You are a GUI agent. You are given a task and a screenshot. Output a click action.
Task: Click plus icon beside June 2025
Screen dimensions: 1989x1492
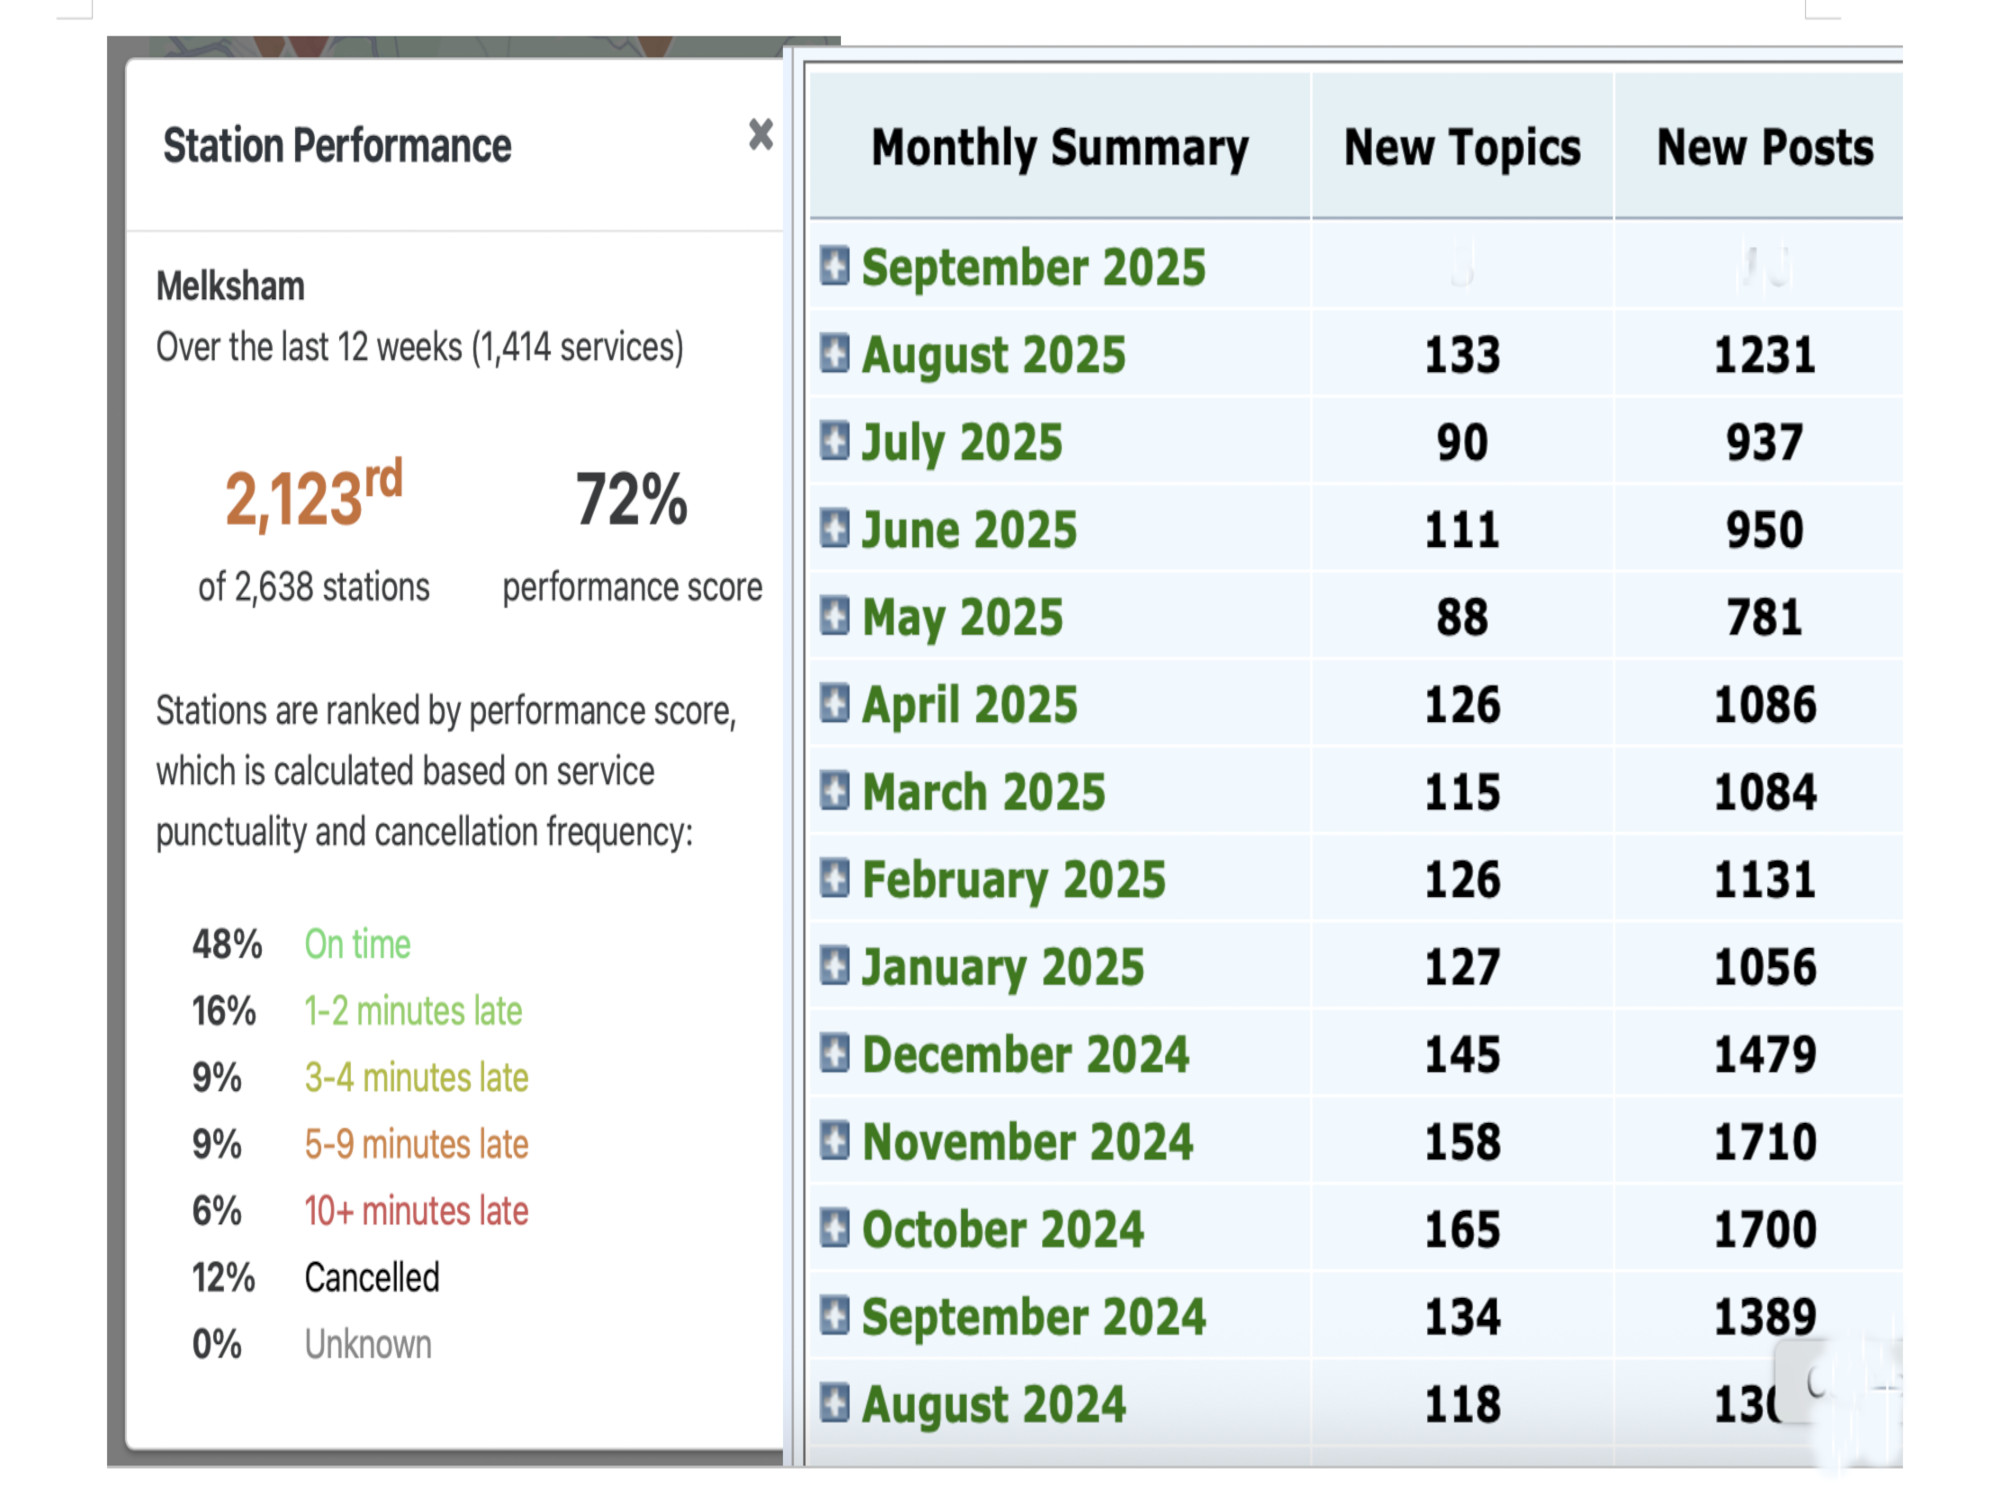(834, 528)
